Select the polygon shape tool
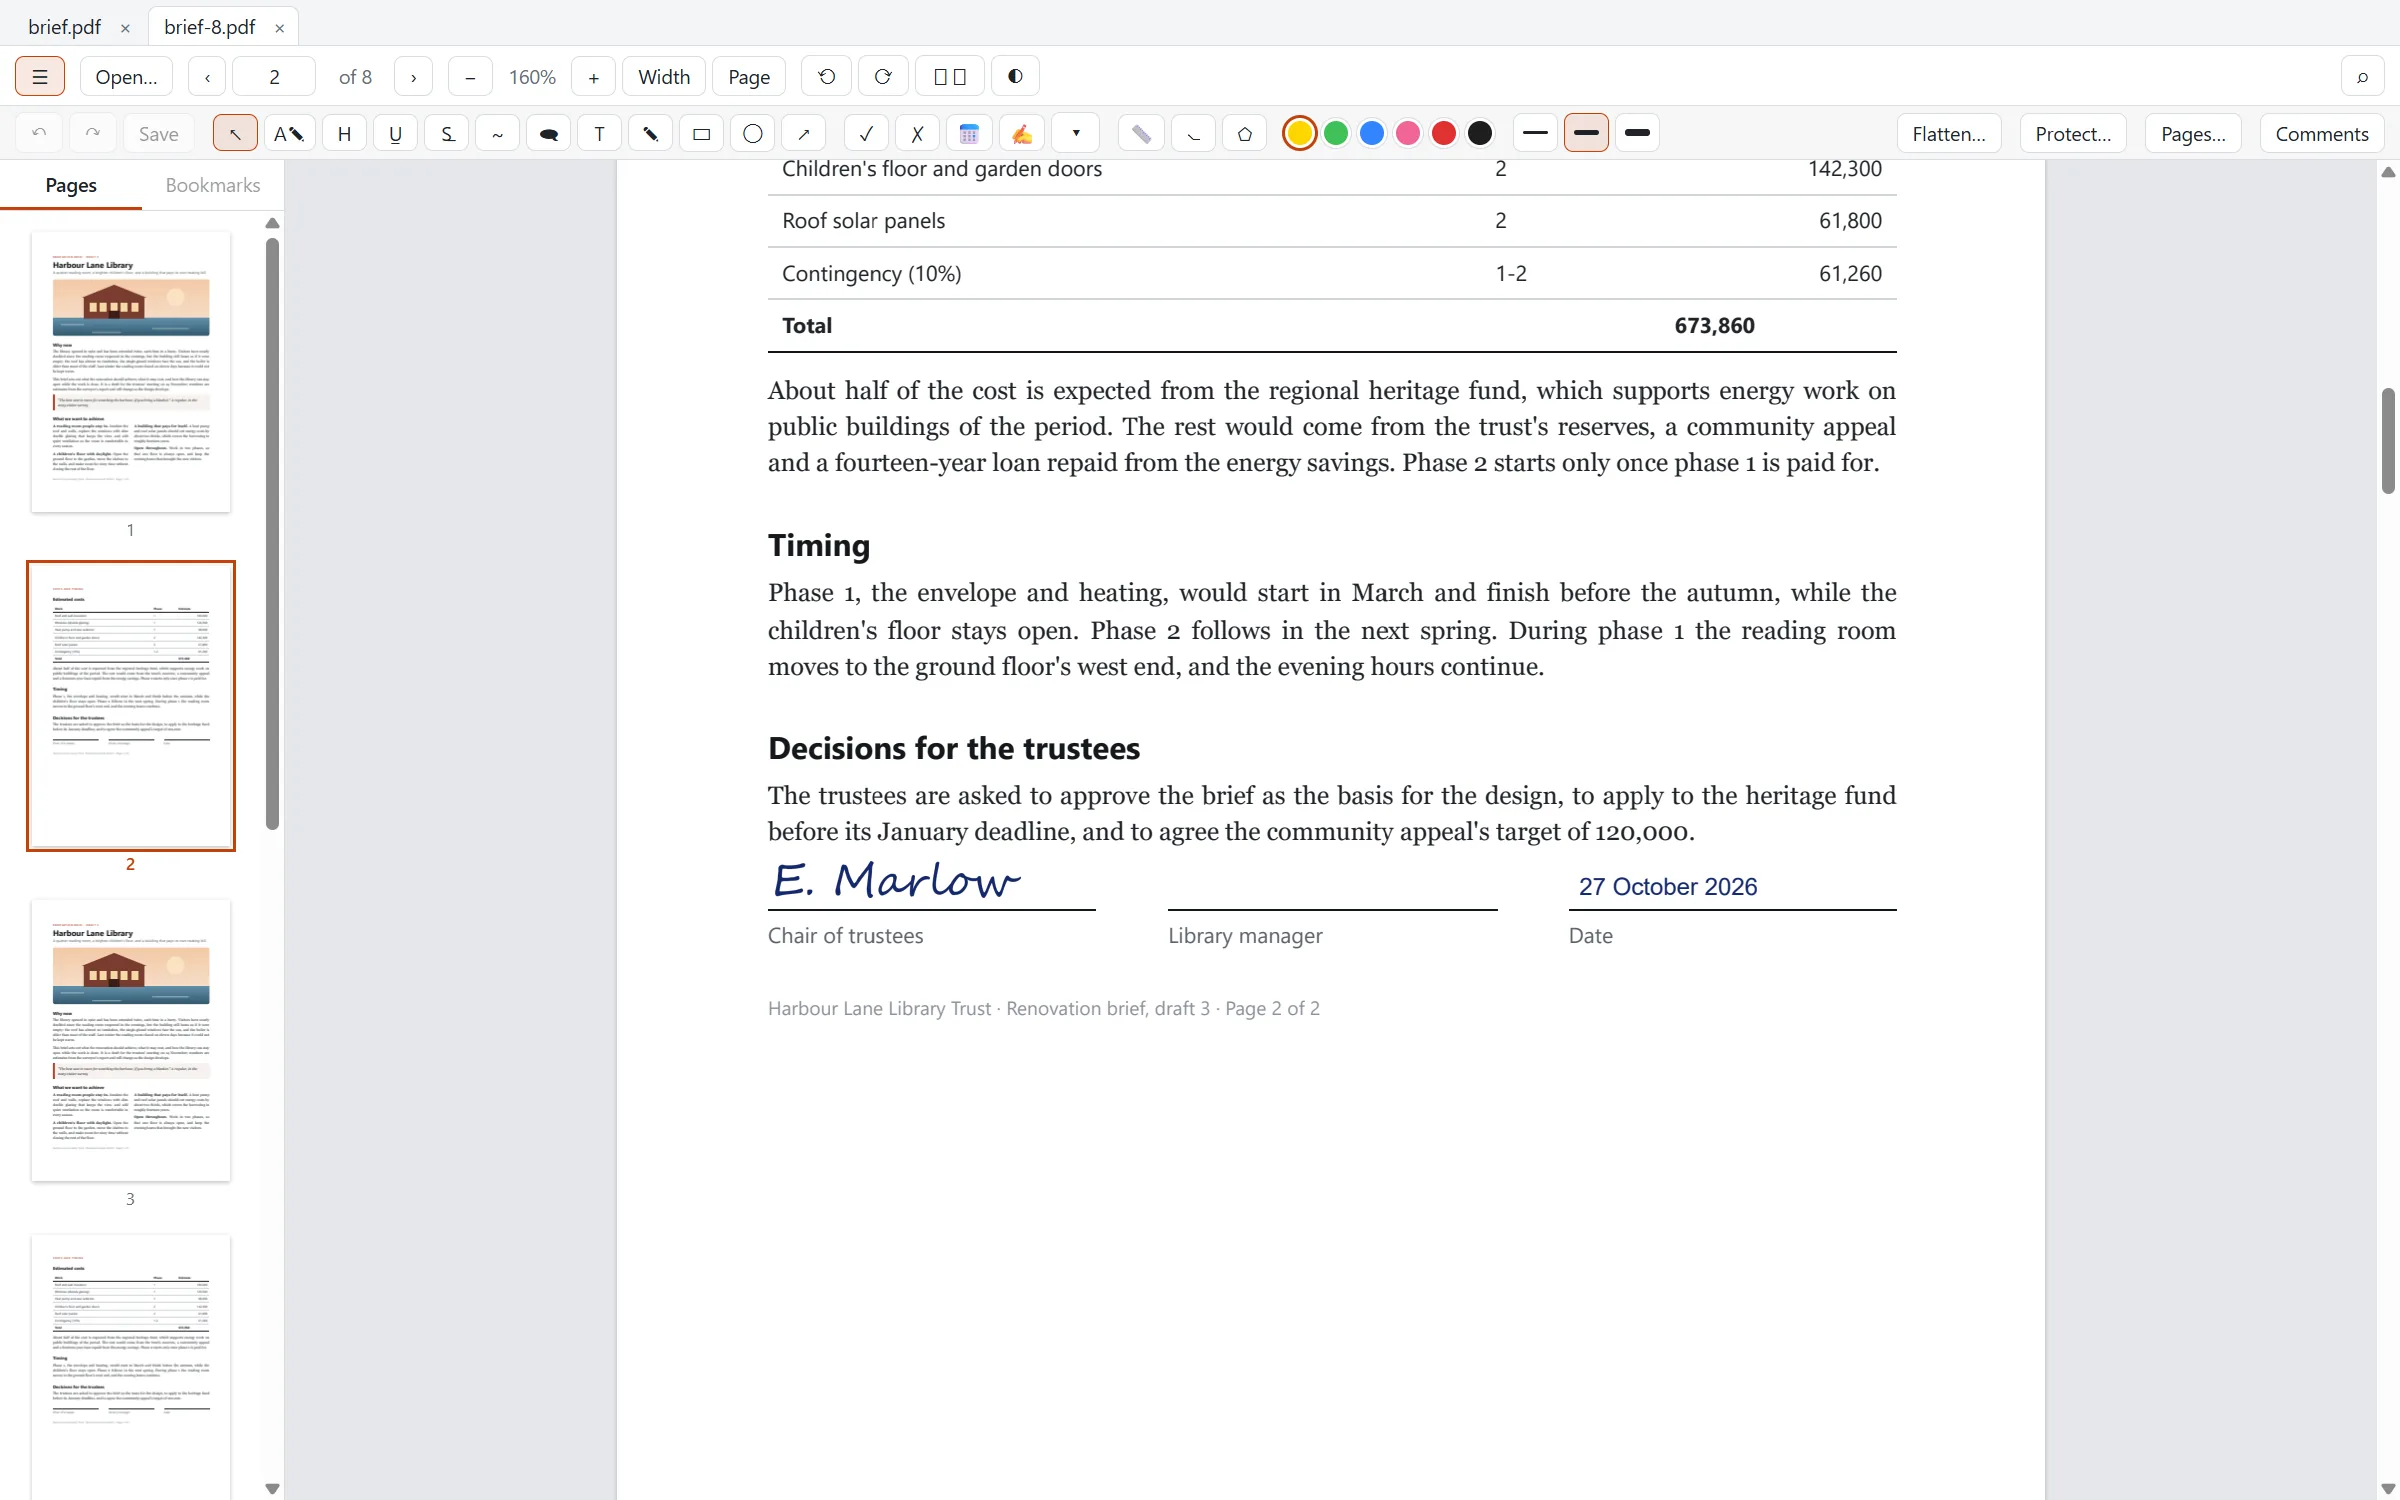 (x=1244, y=133)
